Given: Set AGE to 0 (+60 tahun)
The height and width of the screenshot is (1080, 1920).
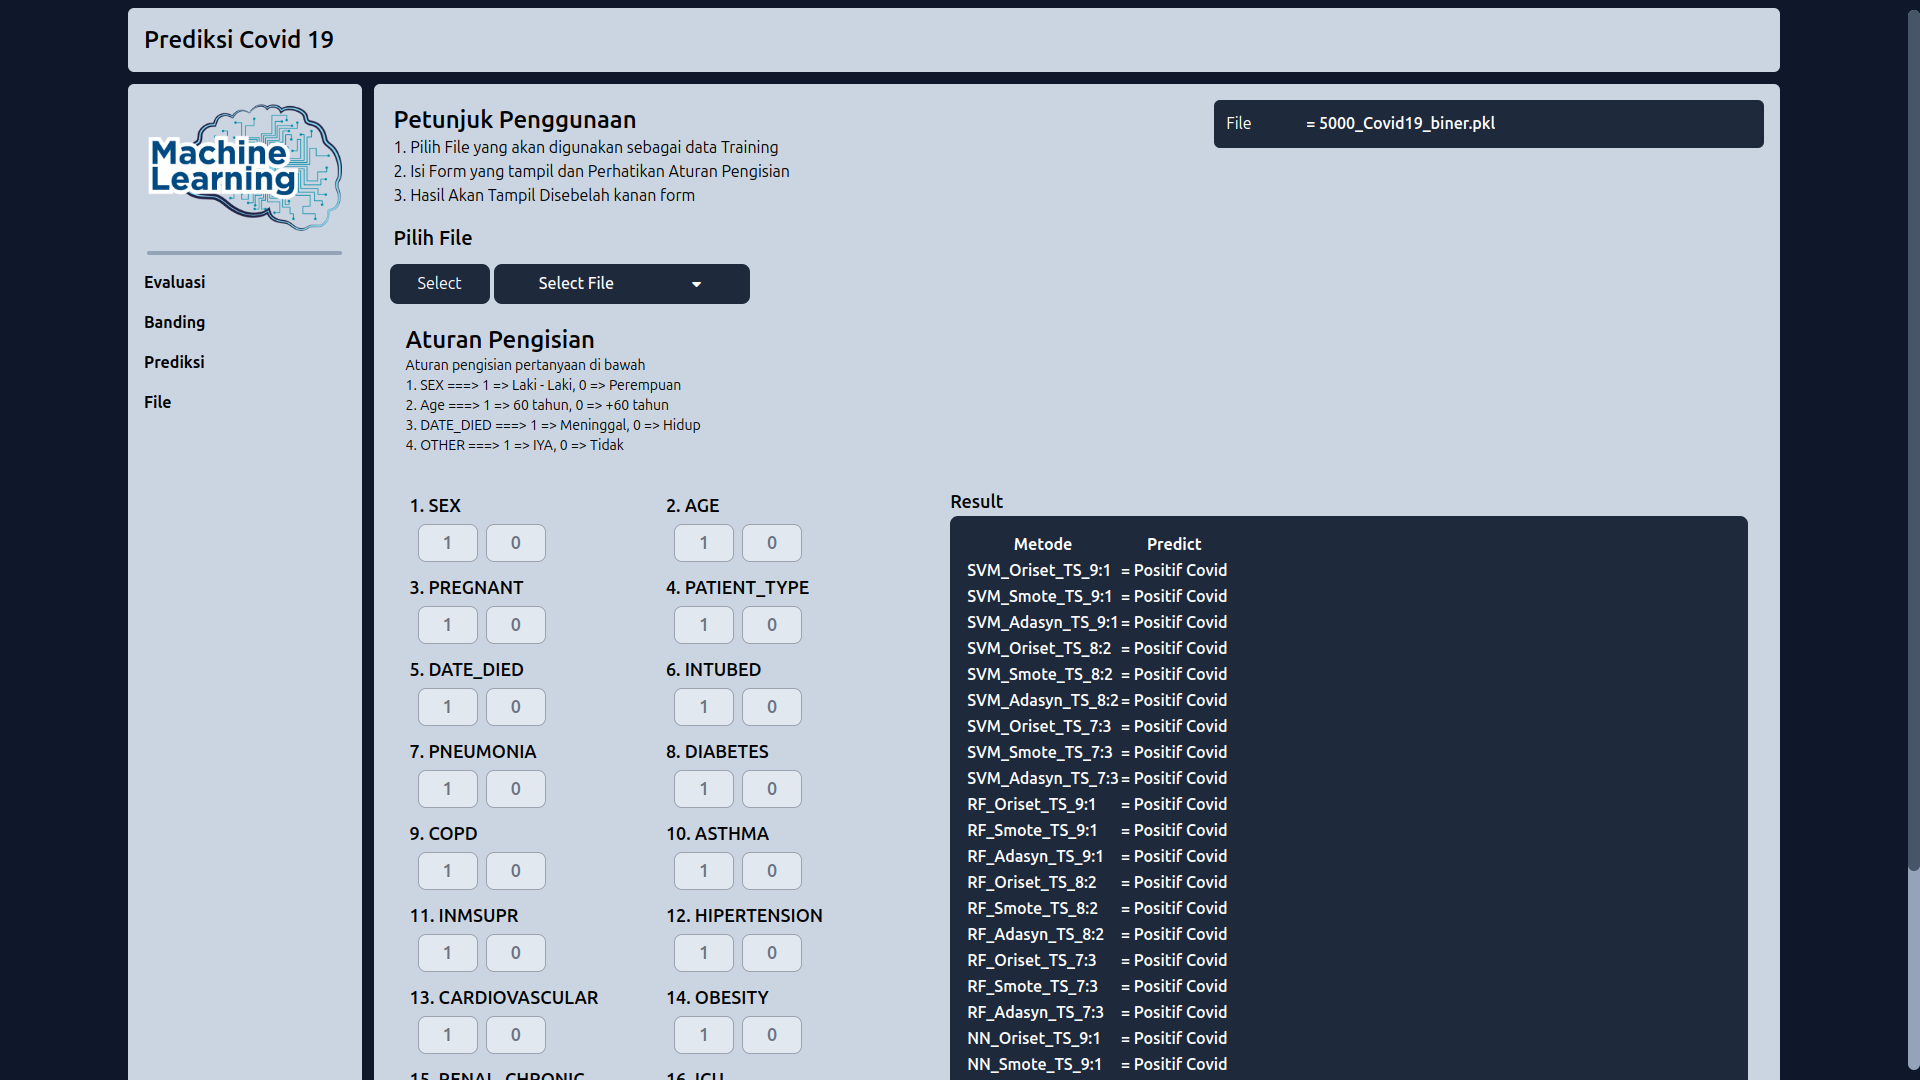Looking at the screenshot, I should click(771, 542).
